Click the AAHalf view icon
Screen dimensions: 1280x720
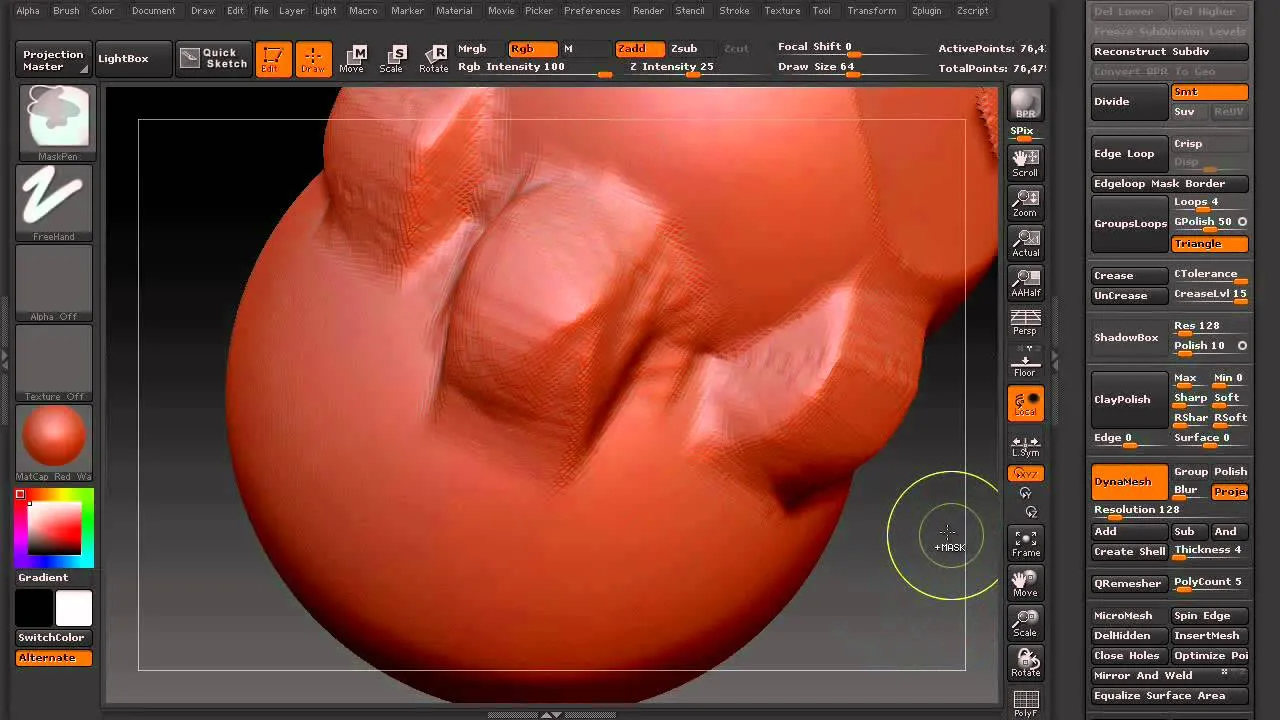point(1025,283)
